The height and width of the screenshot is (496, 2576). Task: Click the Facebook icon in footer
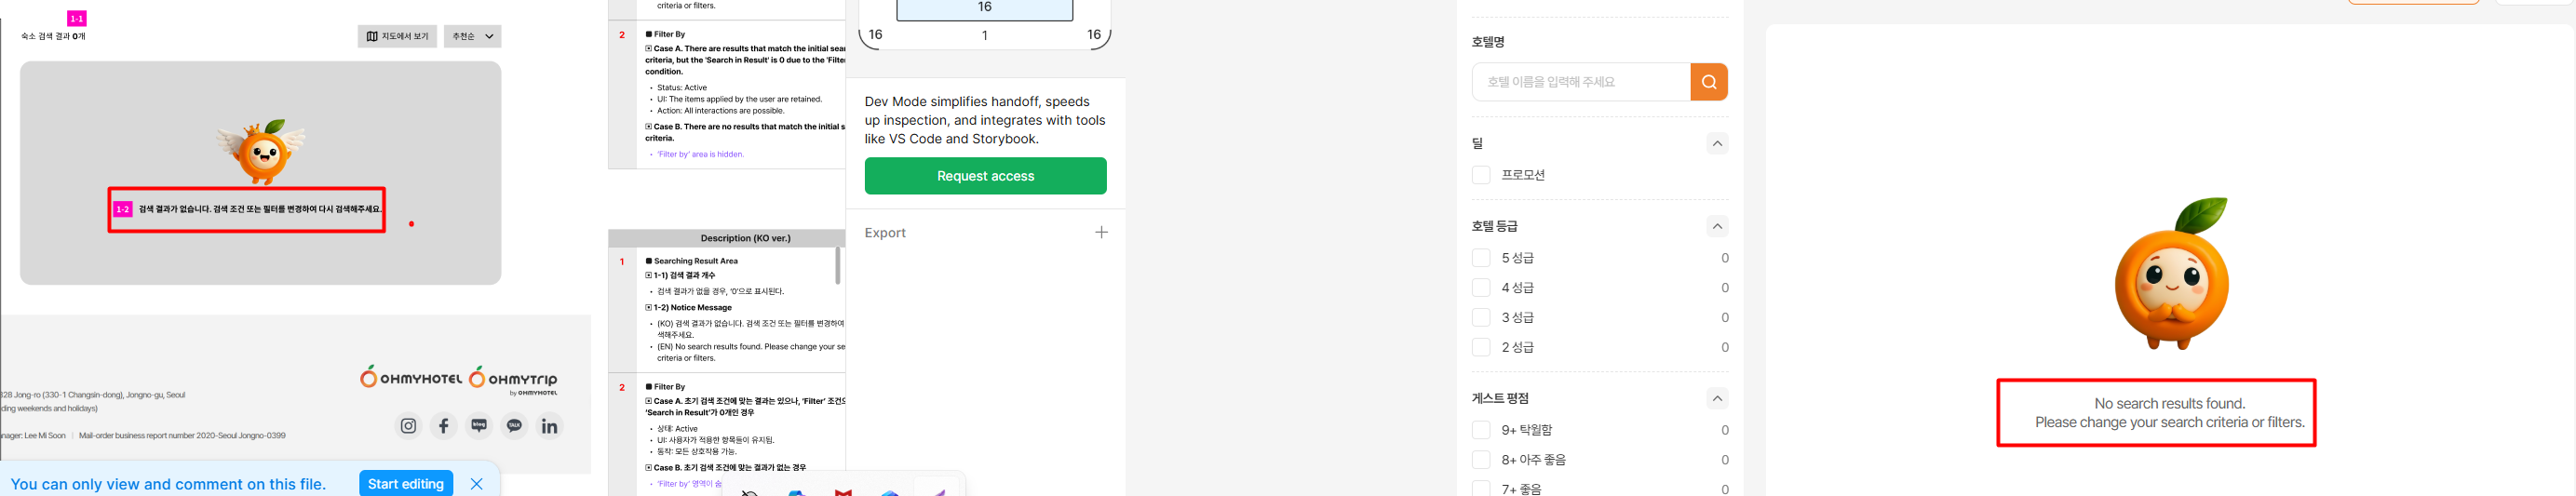click(444, 426)
